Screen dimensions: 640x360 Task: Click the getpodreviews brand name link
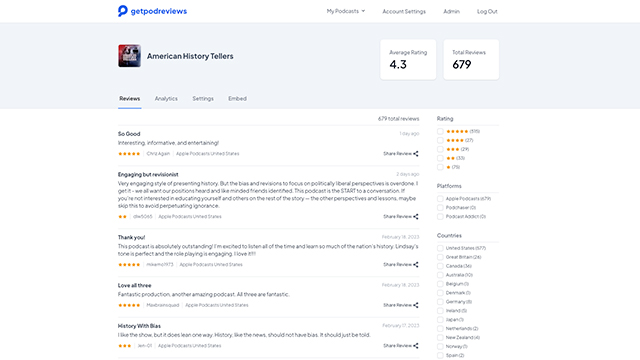pos(159,11)
